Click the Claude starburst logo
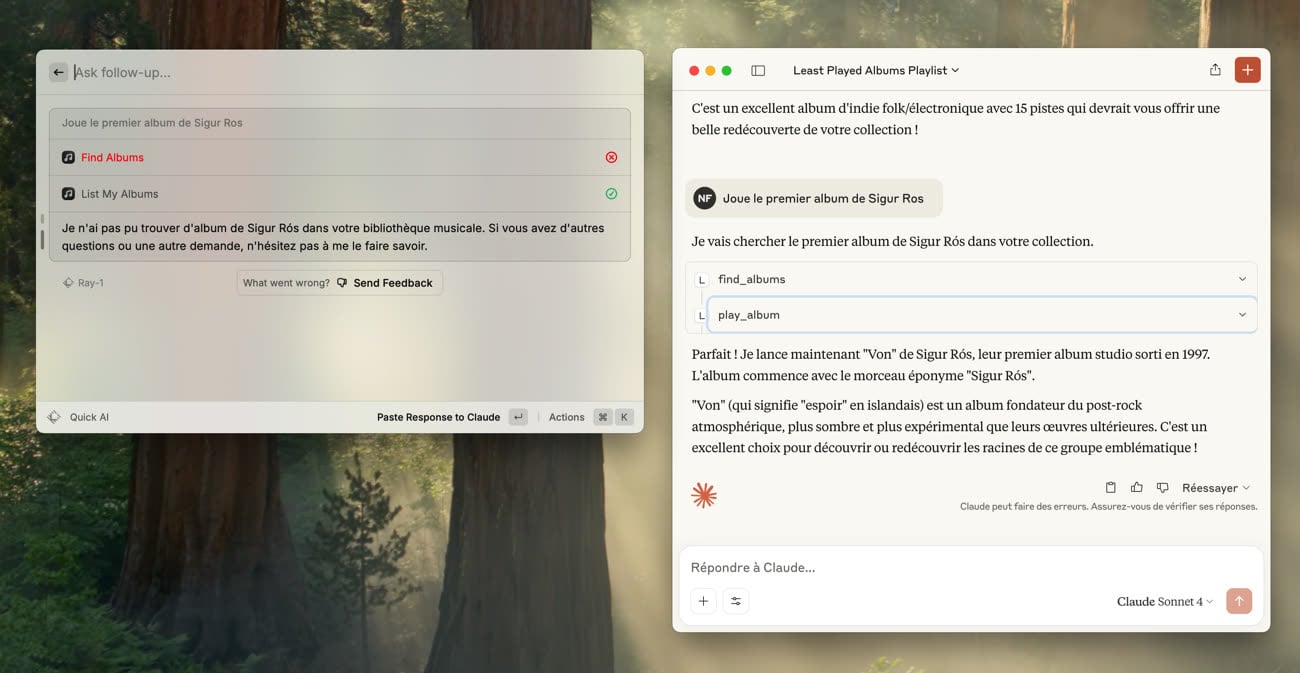The width and height of the screenshot is (1300, 673). click(704, 495)
